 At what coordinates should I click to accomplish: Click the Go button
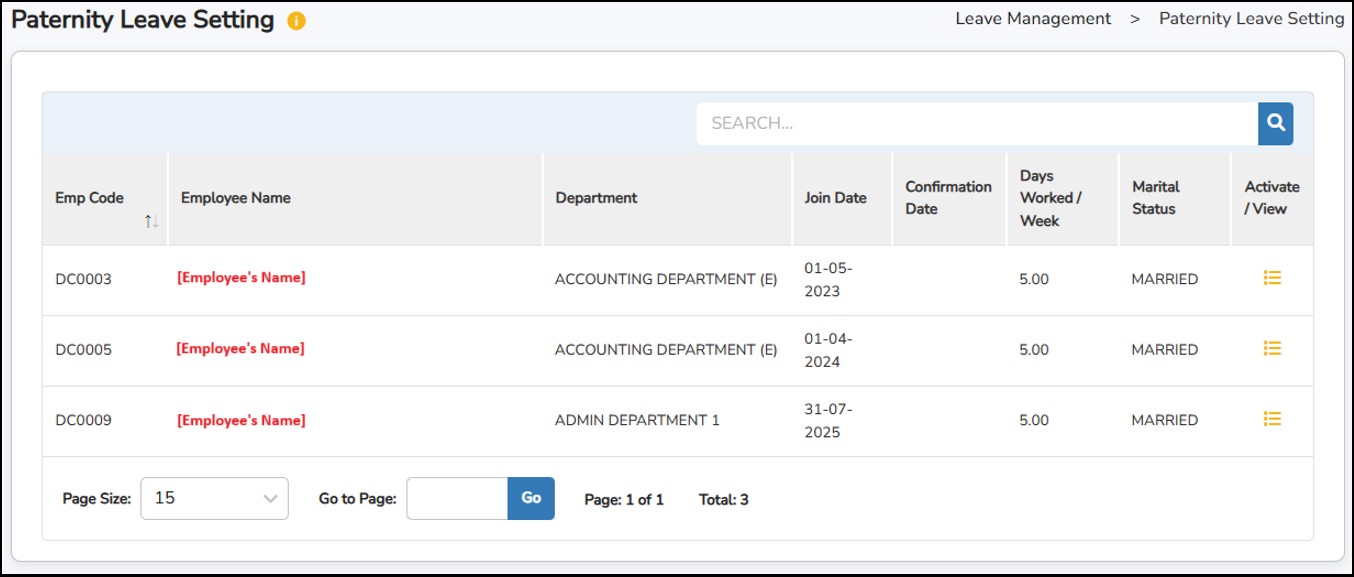531,498
